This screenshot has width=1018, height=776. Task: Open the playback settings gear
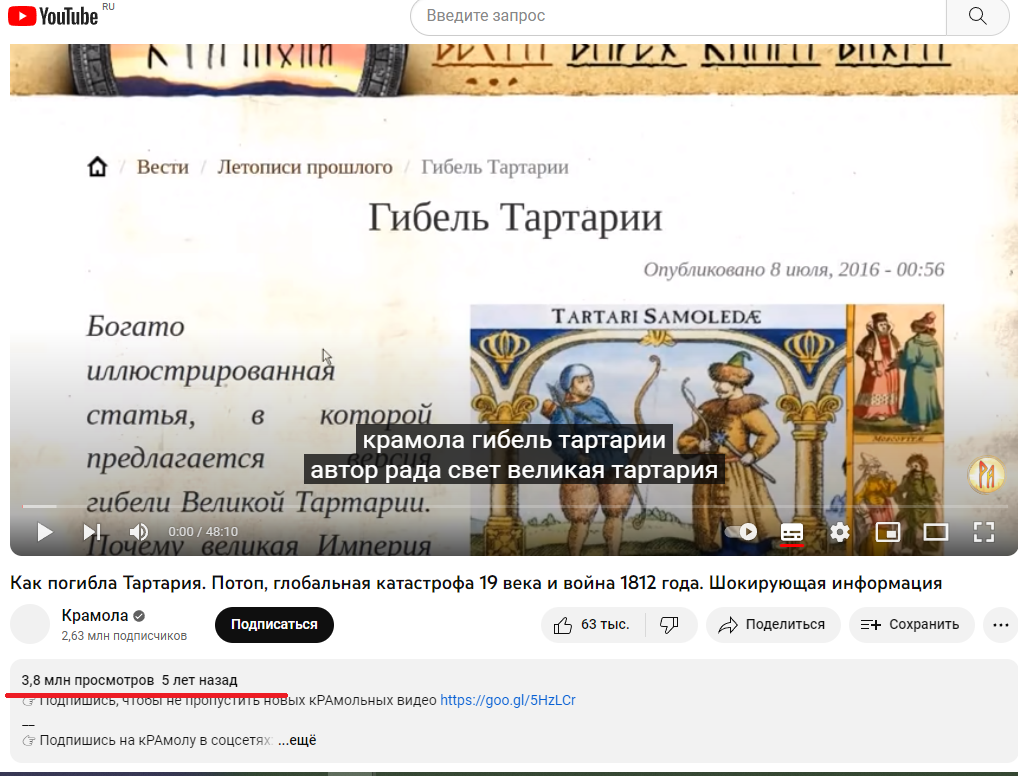tap(839, 533)
